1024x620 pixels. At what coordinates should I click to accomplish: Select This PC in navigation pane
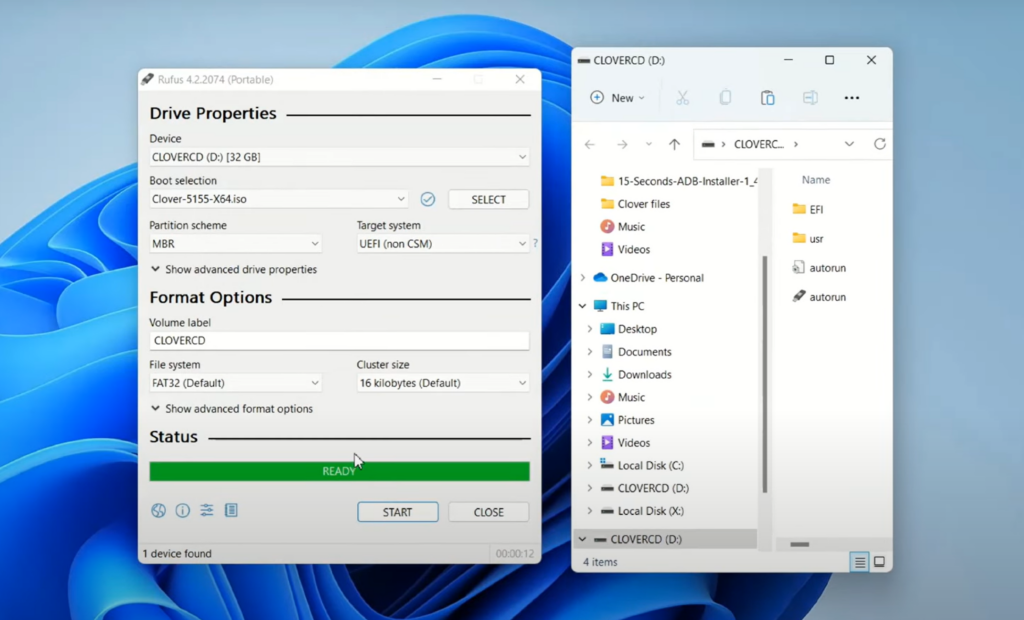[627, 306]
